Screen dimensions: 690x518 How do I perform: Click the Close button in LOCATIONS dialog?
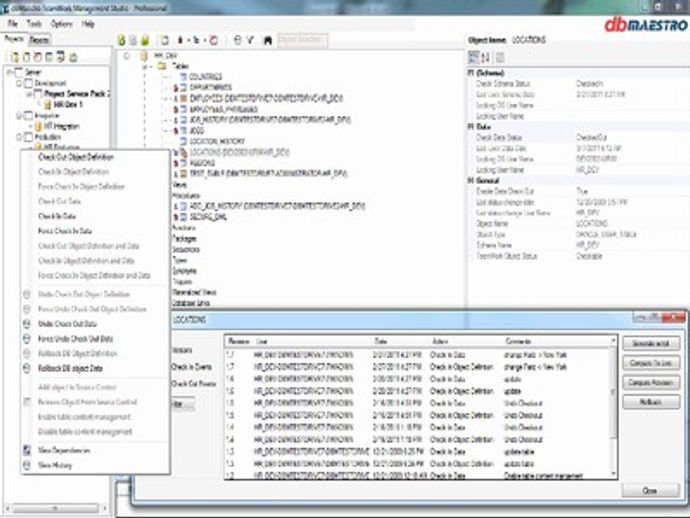pos(650,490)
